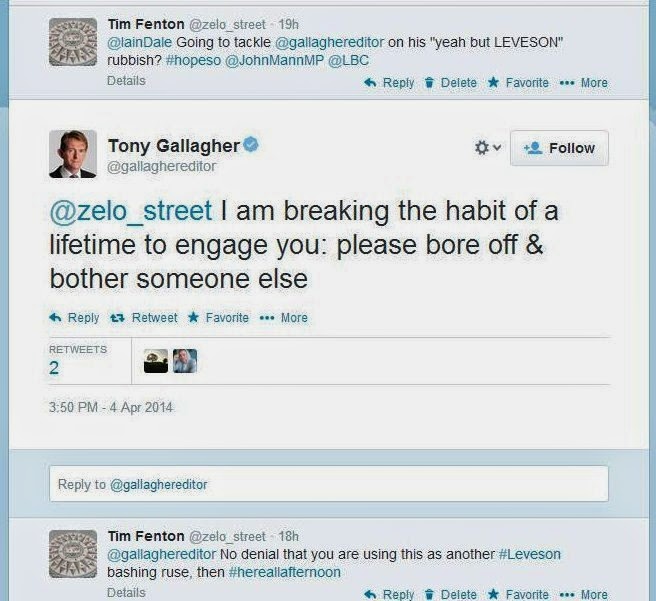
Task: Favorite Tony Gallagher's main tweet
Action: (218, 318)
